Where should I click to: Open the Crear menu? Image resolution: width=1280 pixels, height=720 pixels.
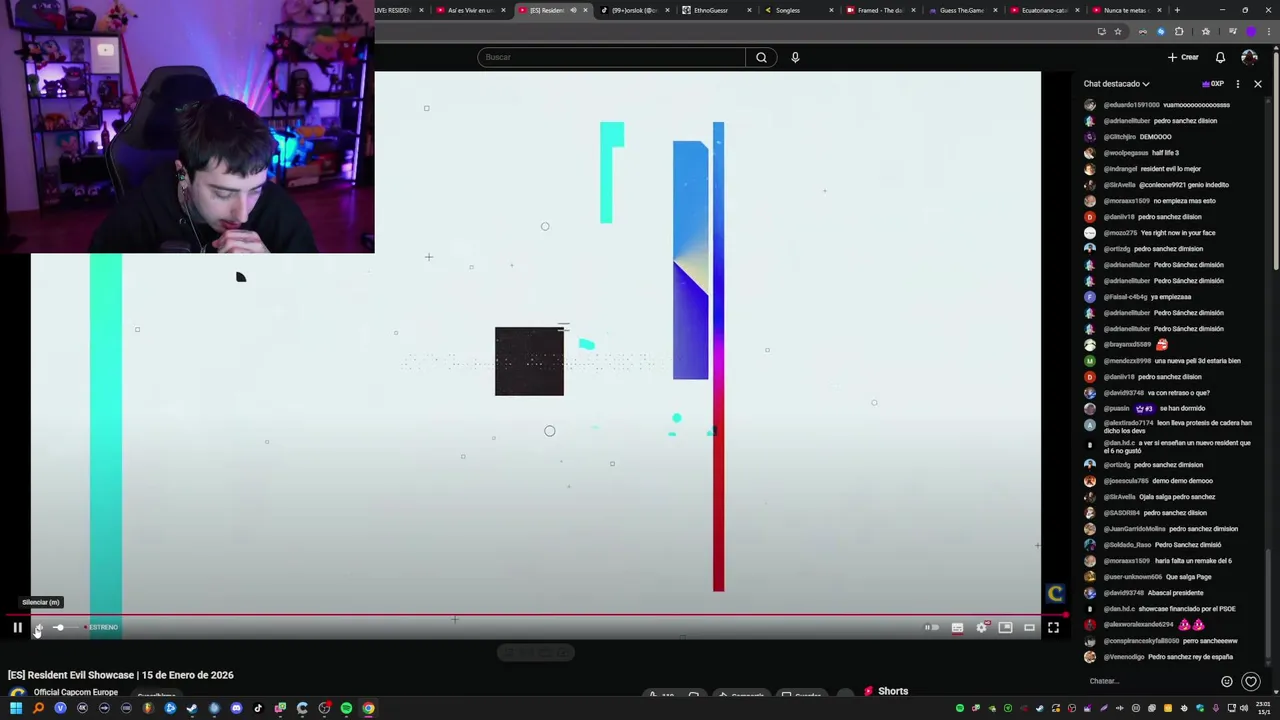point(1183,57)
